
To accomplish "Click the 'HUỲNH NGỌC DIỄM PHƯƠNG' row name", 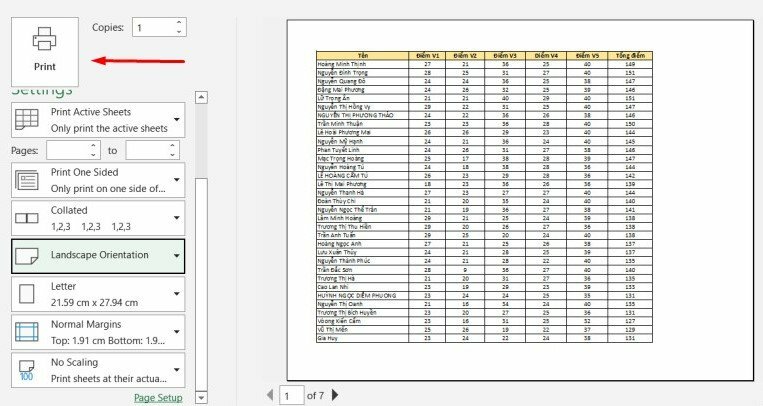I will (357, 295).
